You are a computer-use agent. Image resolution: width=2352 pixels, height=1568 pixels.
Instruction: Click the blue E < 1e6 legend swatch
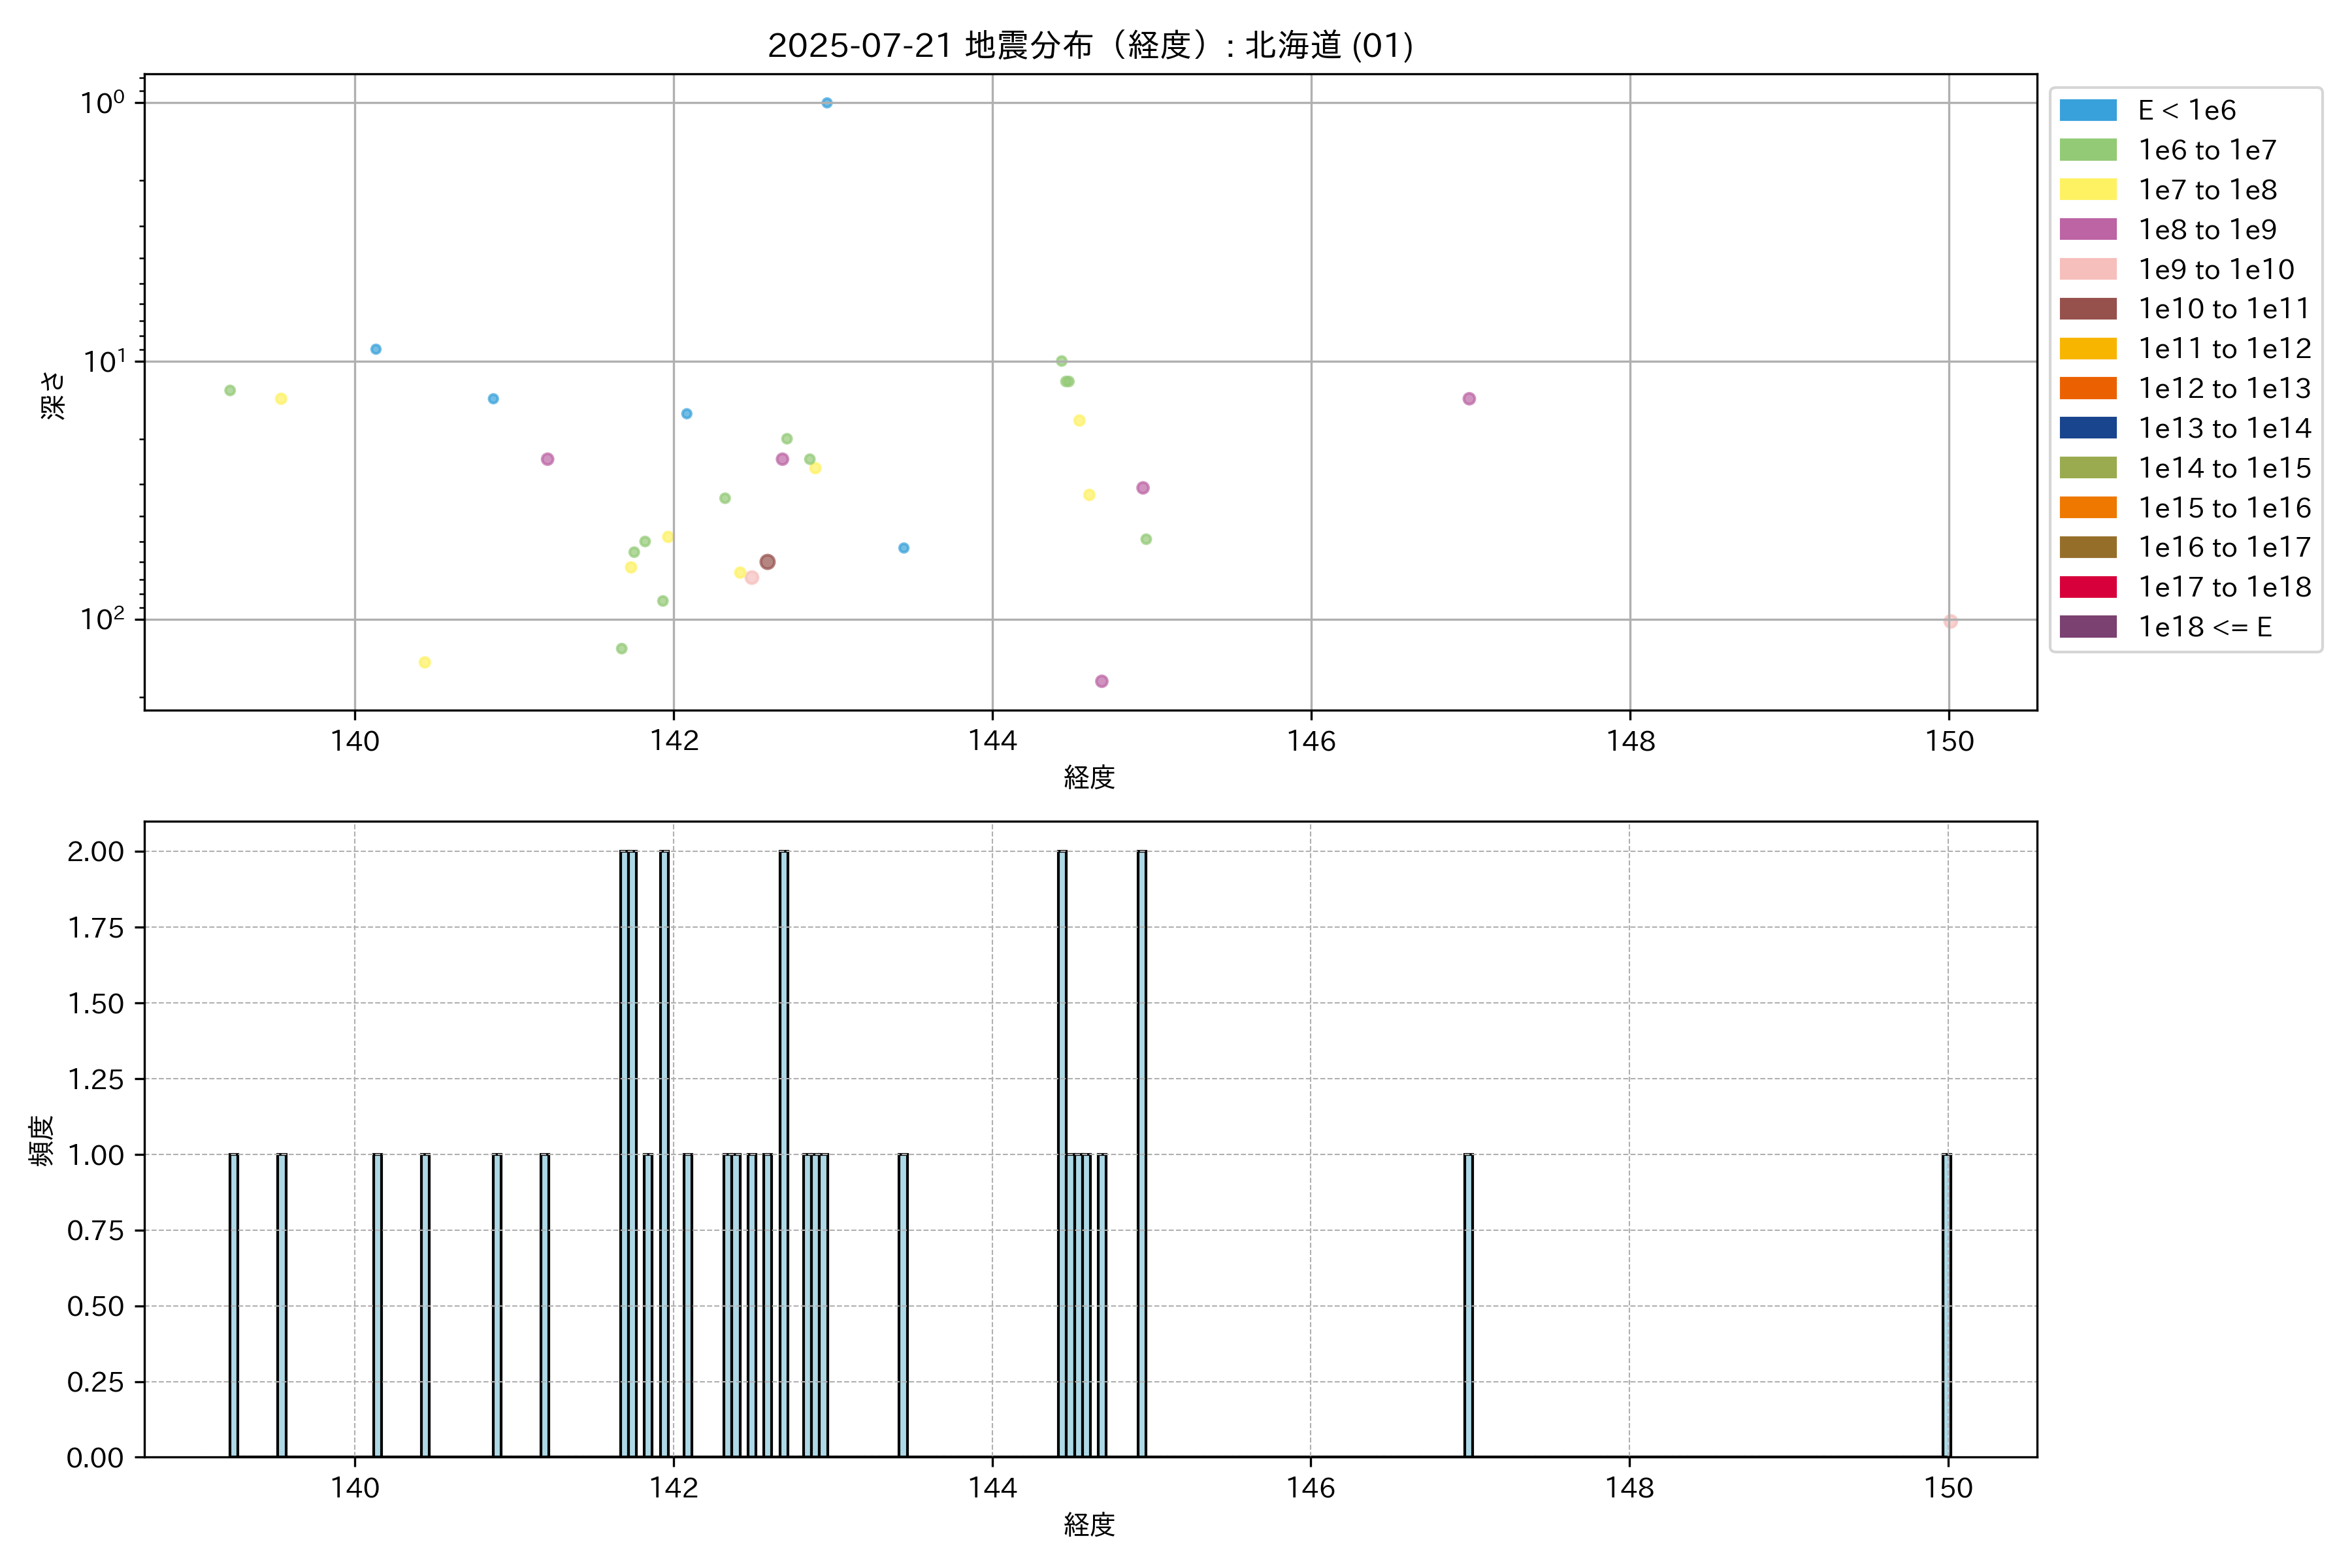coord(2087,110)
